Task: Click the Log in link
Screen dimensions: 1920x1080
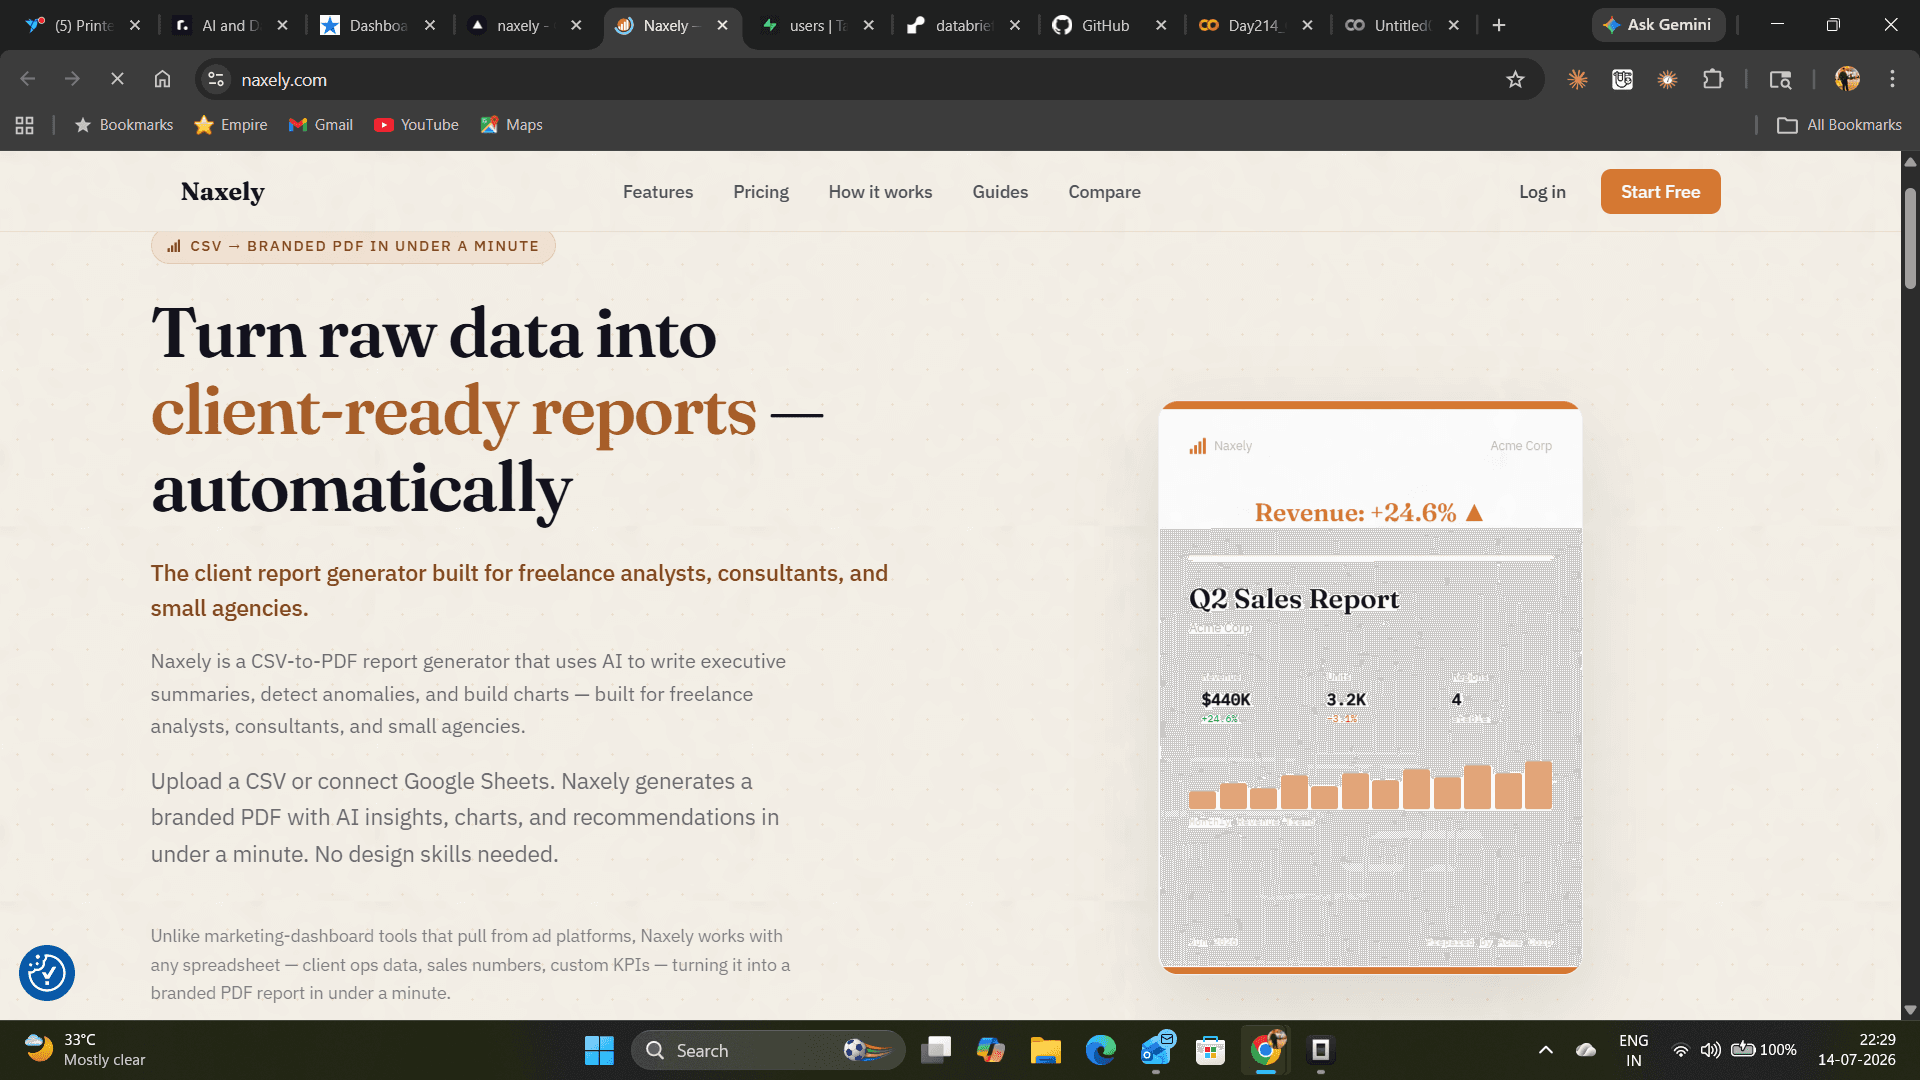Action: pos(1542,192)
